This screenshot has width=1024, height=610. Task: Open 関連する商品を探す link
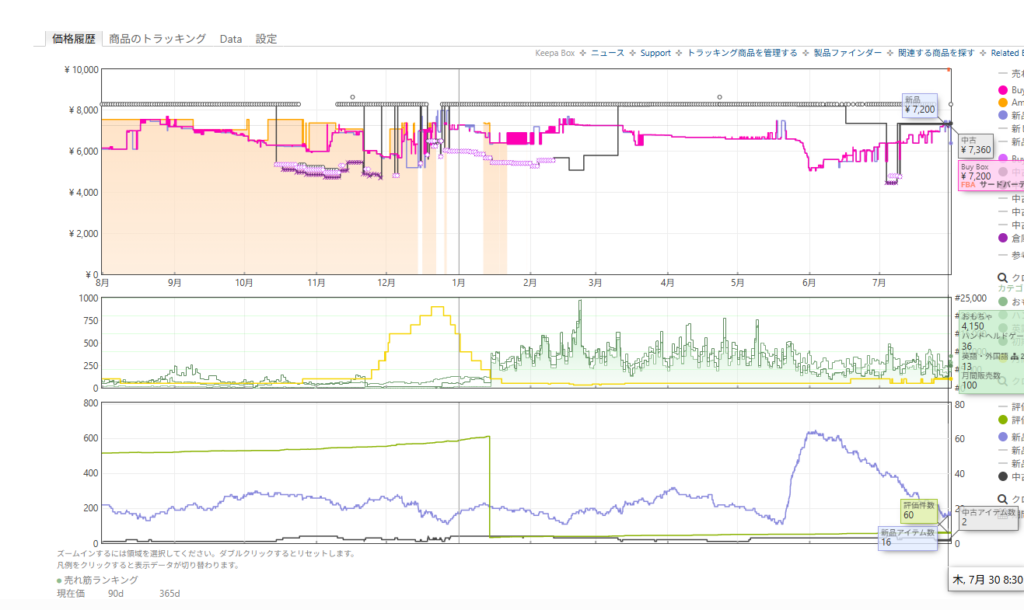click(x=936, y=53)
